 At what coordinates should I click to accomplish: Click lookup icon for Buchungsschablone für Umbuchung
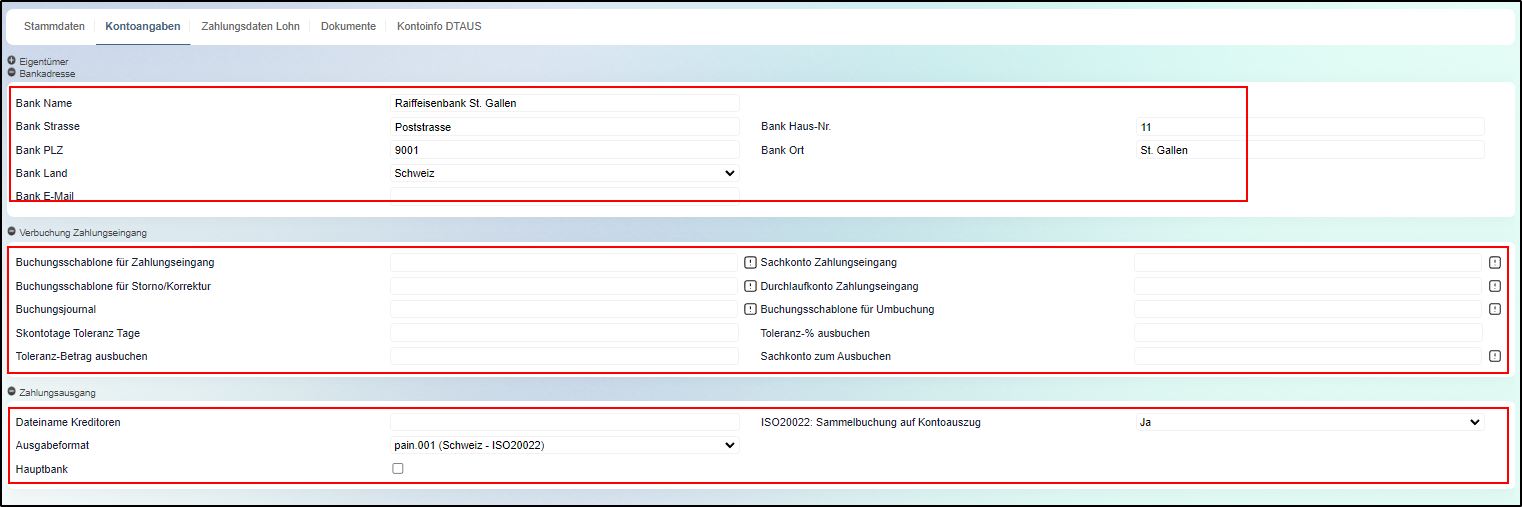point(1495,309)
